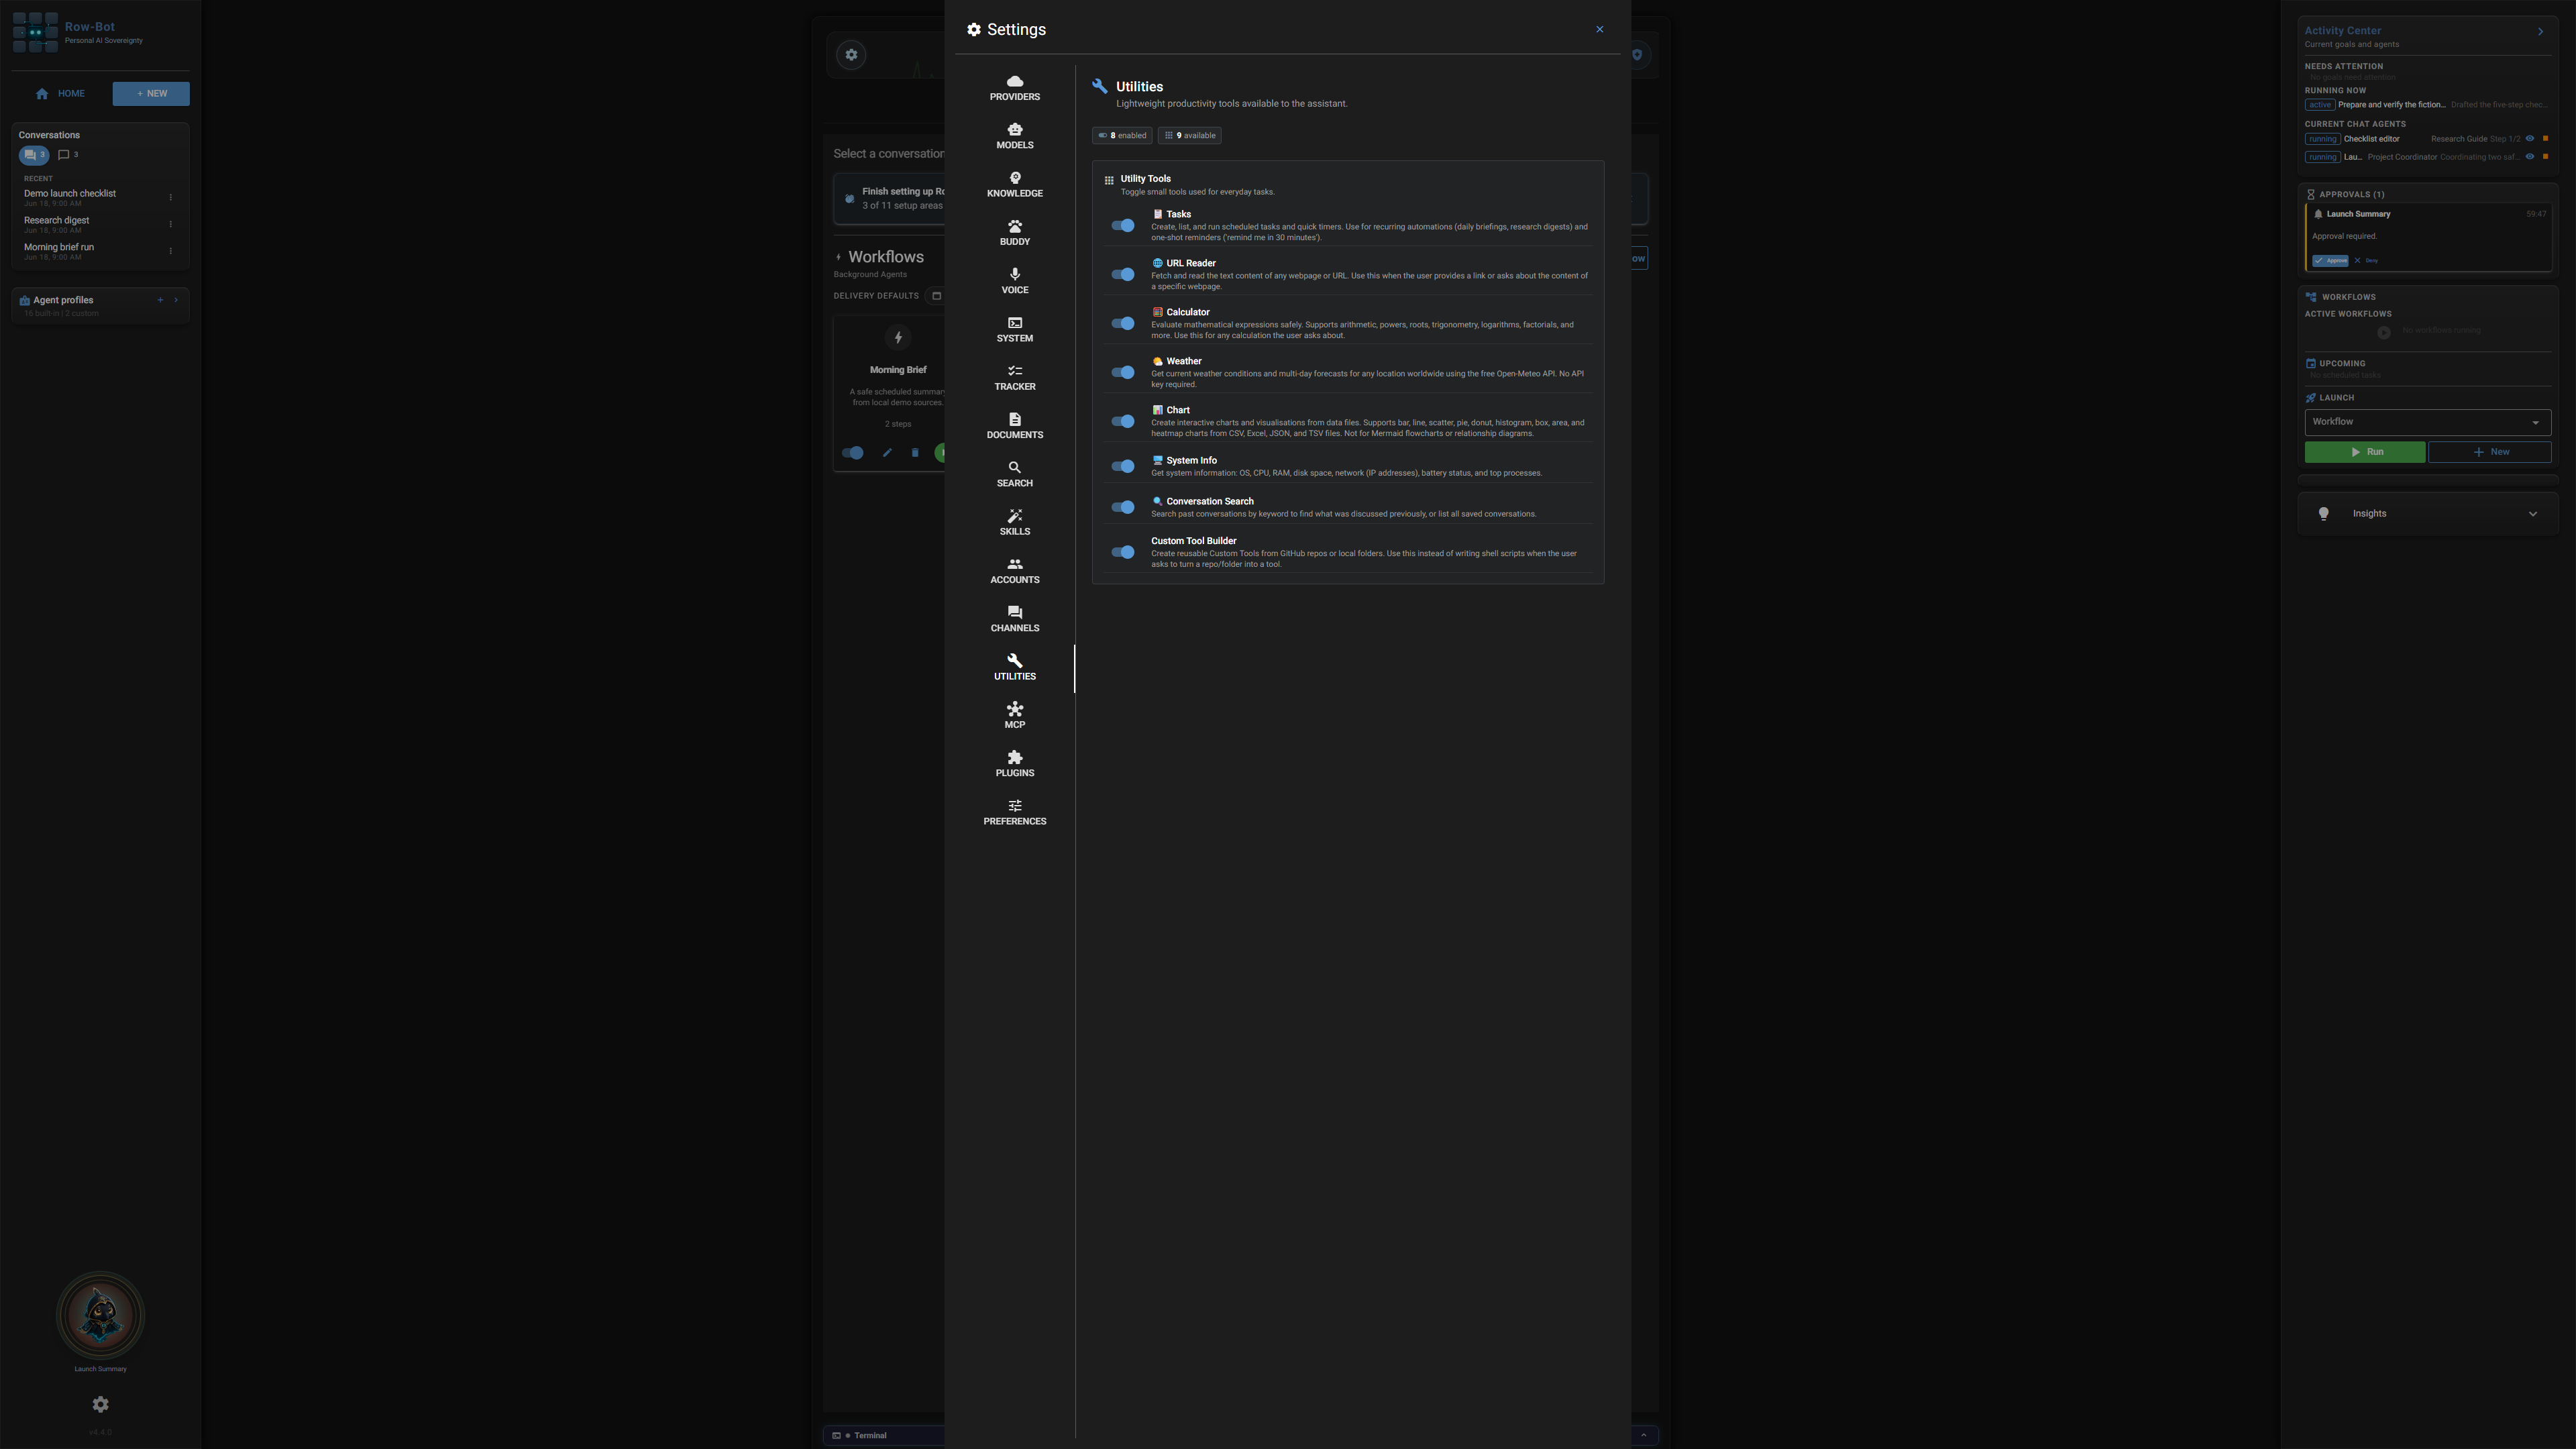
Task: Add a new agent profile
Action: tap(160, 301)
